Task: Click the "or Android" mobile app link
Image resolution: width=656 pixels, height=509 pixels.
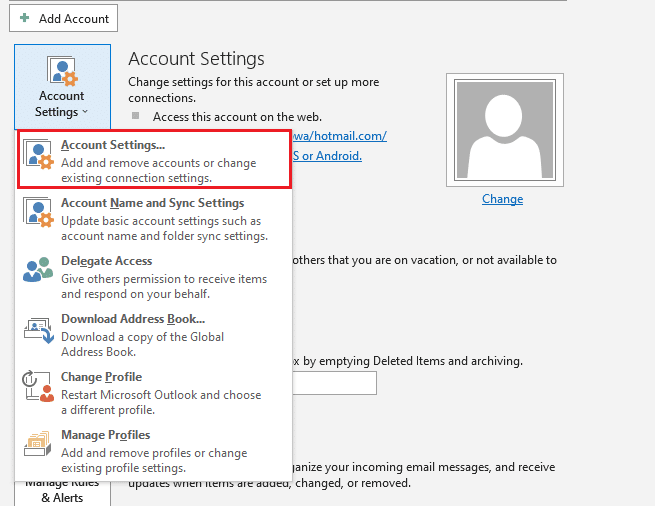Action: (x=329, y=156)
